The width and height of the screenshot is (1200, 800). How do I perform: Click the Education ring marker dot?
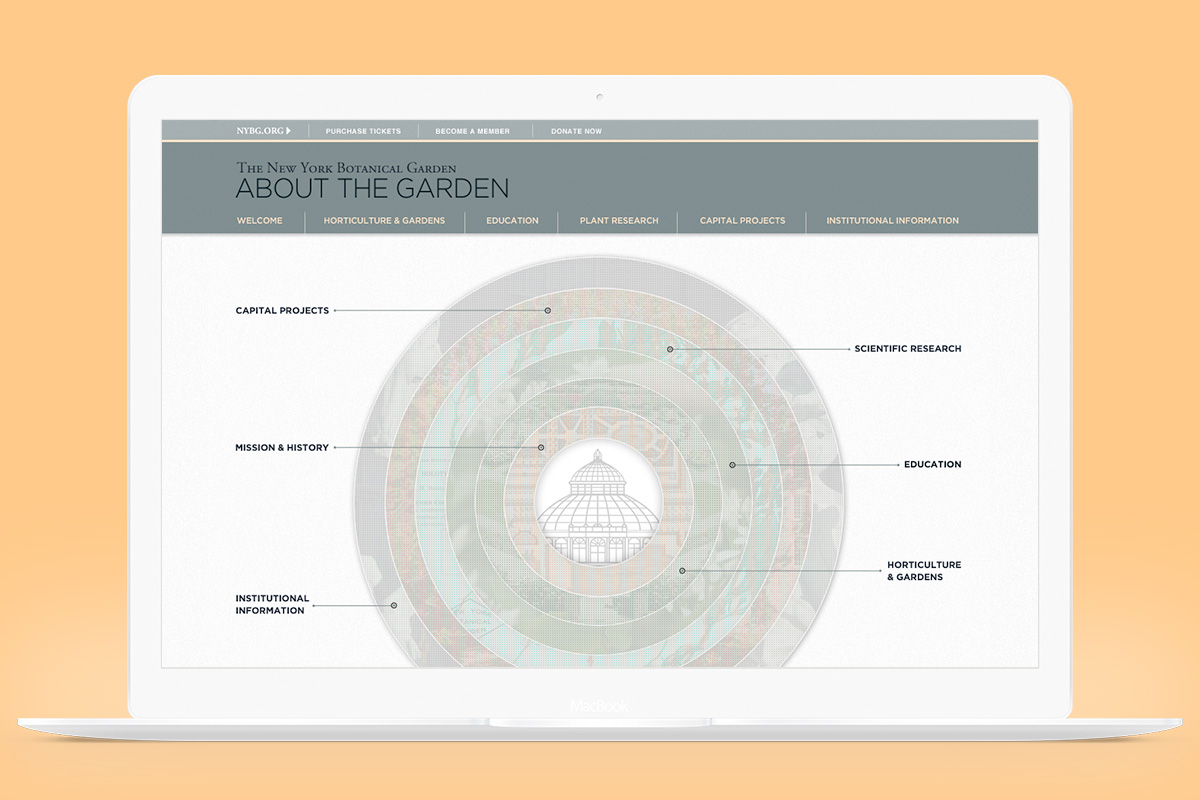732,465
